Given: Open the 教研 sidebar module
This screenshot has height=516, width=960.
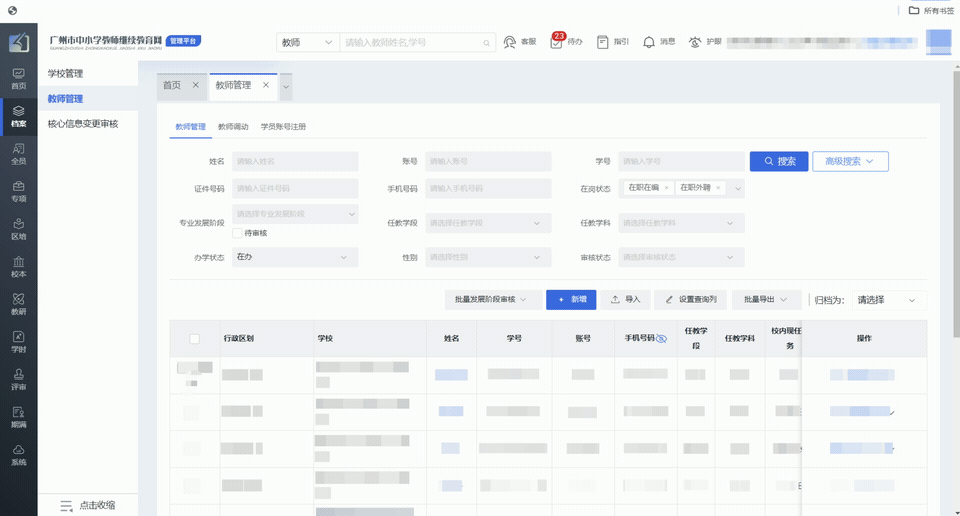Looking at the screenshot, I should (x=18, y=303).
